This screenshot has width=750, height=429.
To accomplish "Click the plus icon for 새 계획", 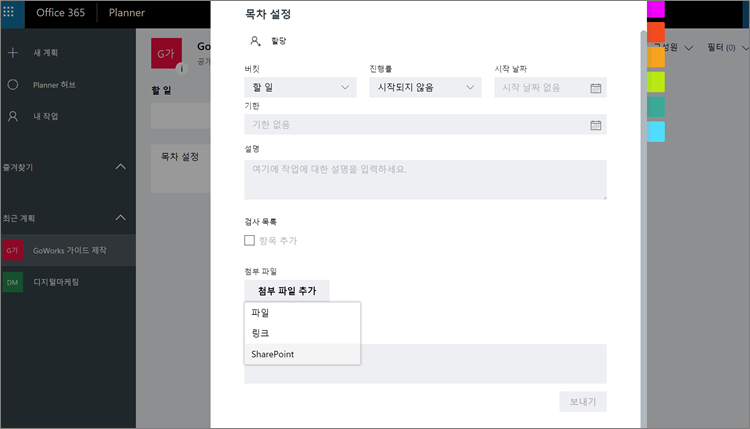I will (13, 52).
